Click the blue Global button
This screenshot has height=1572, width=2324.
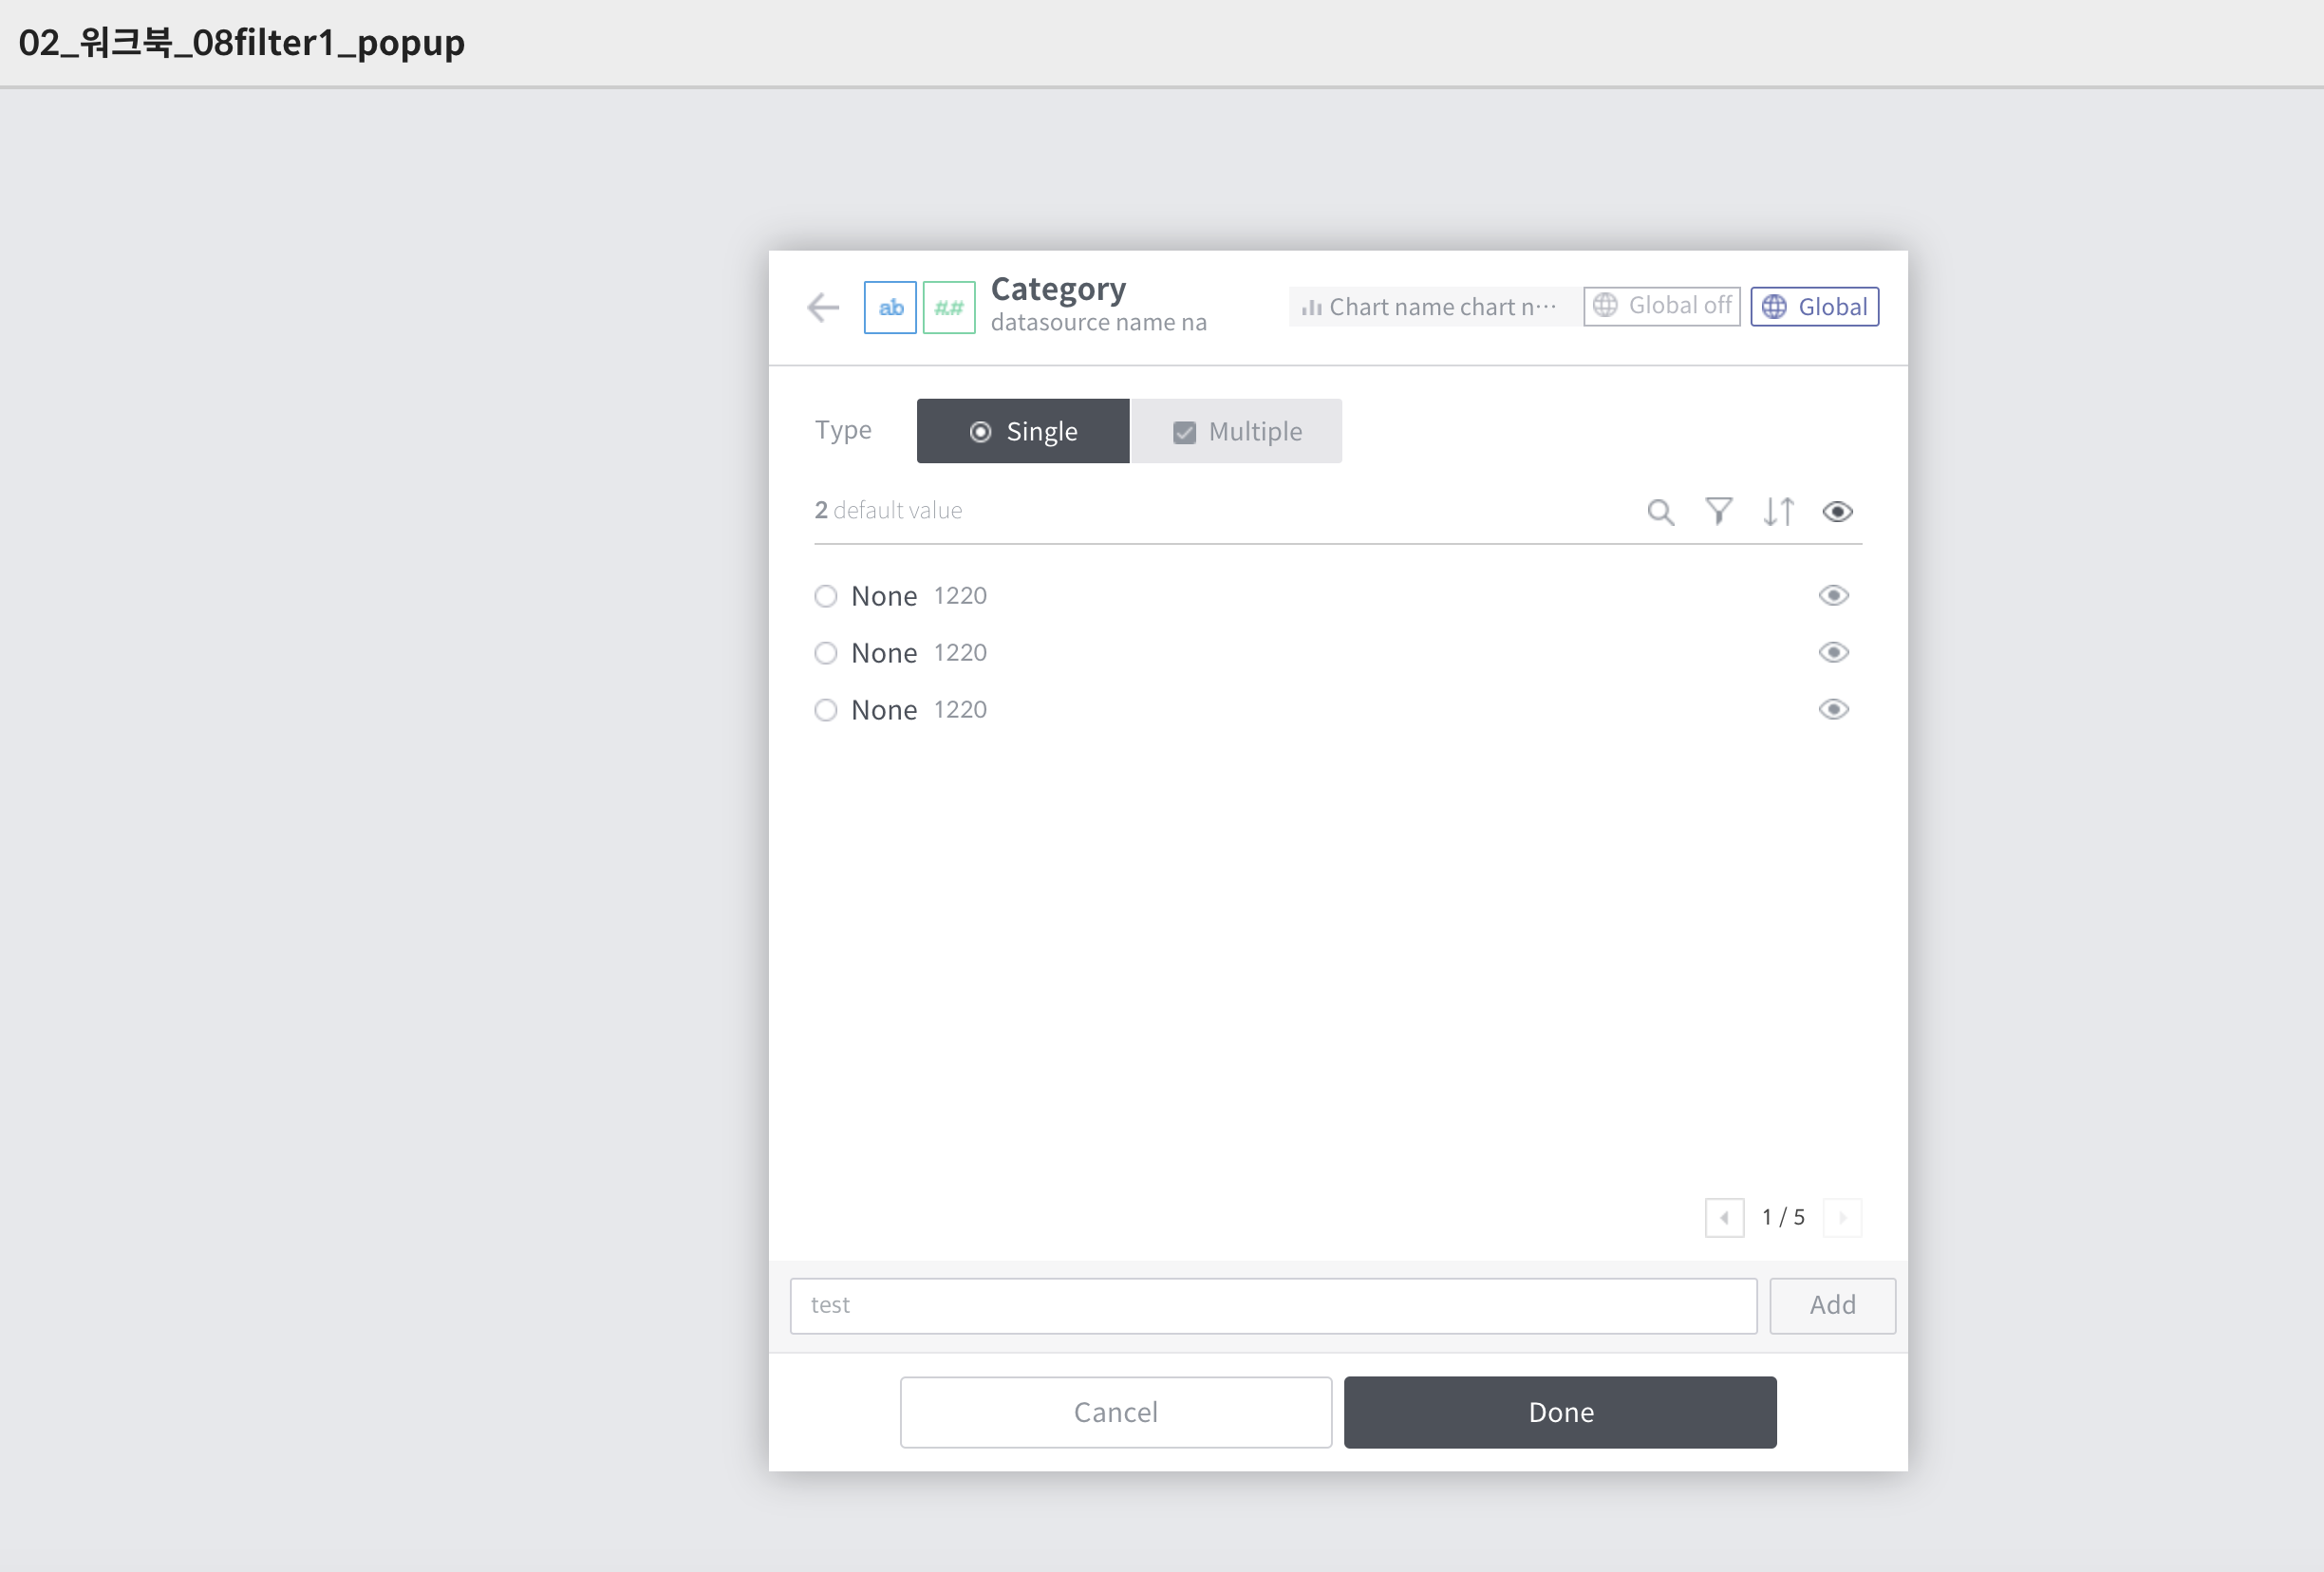point(1814,307)
